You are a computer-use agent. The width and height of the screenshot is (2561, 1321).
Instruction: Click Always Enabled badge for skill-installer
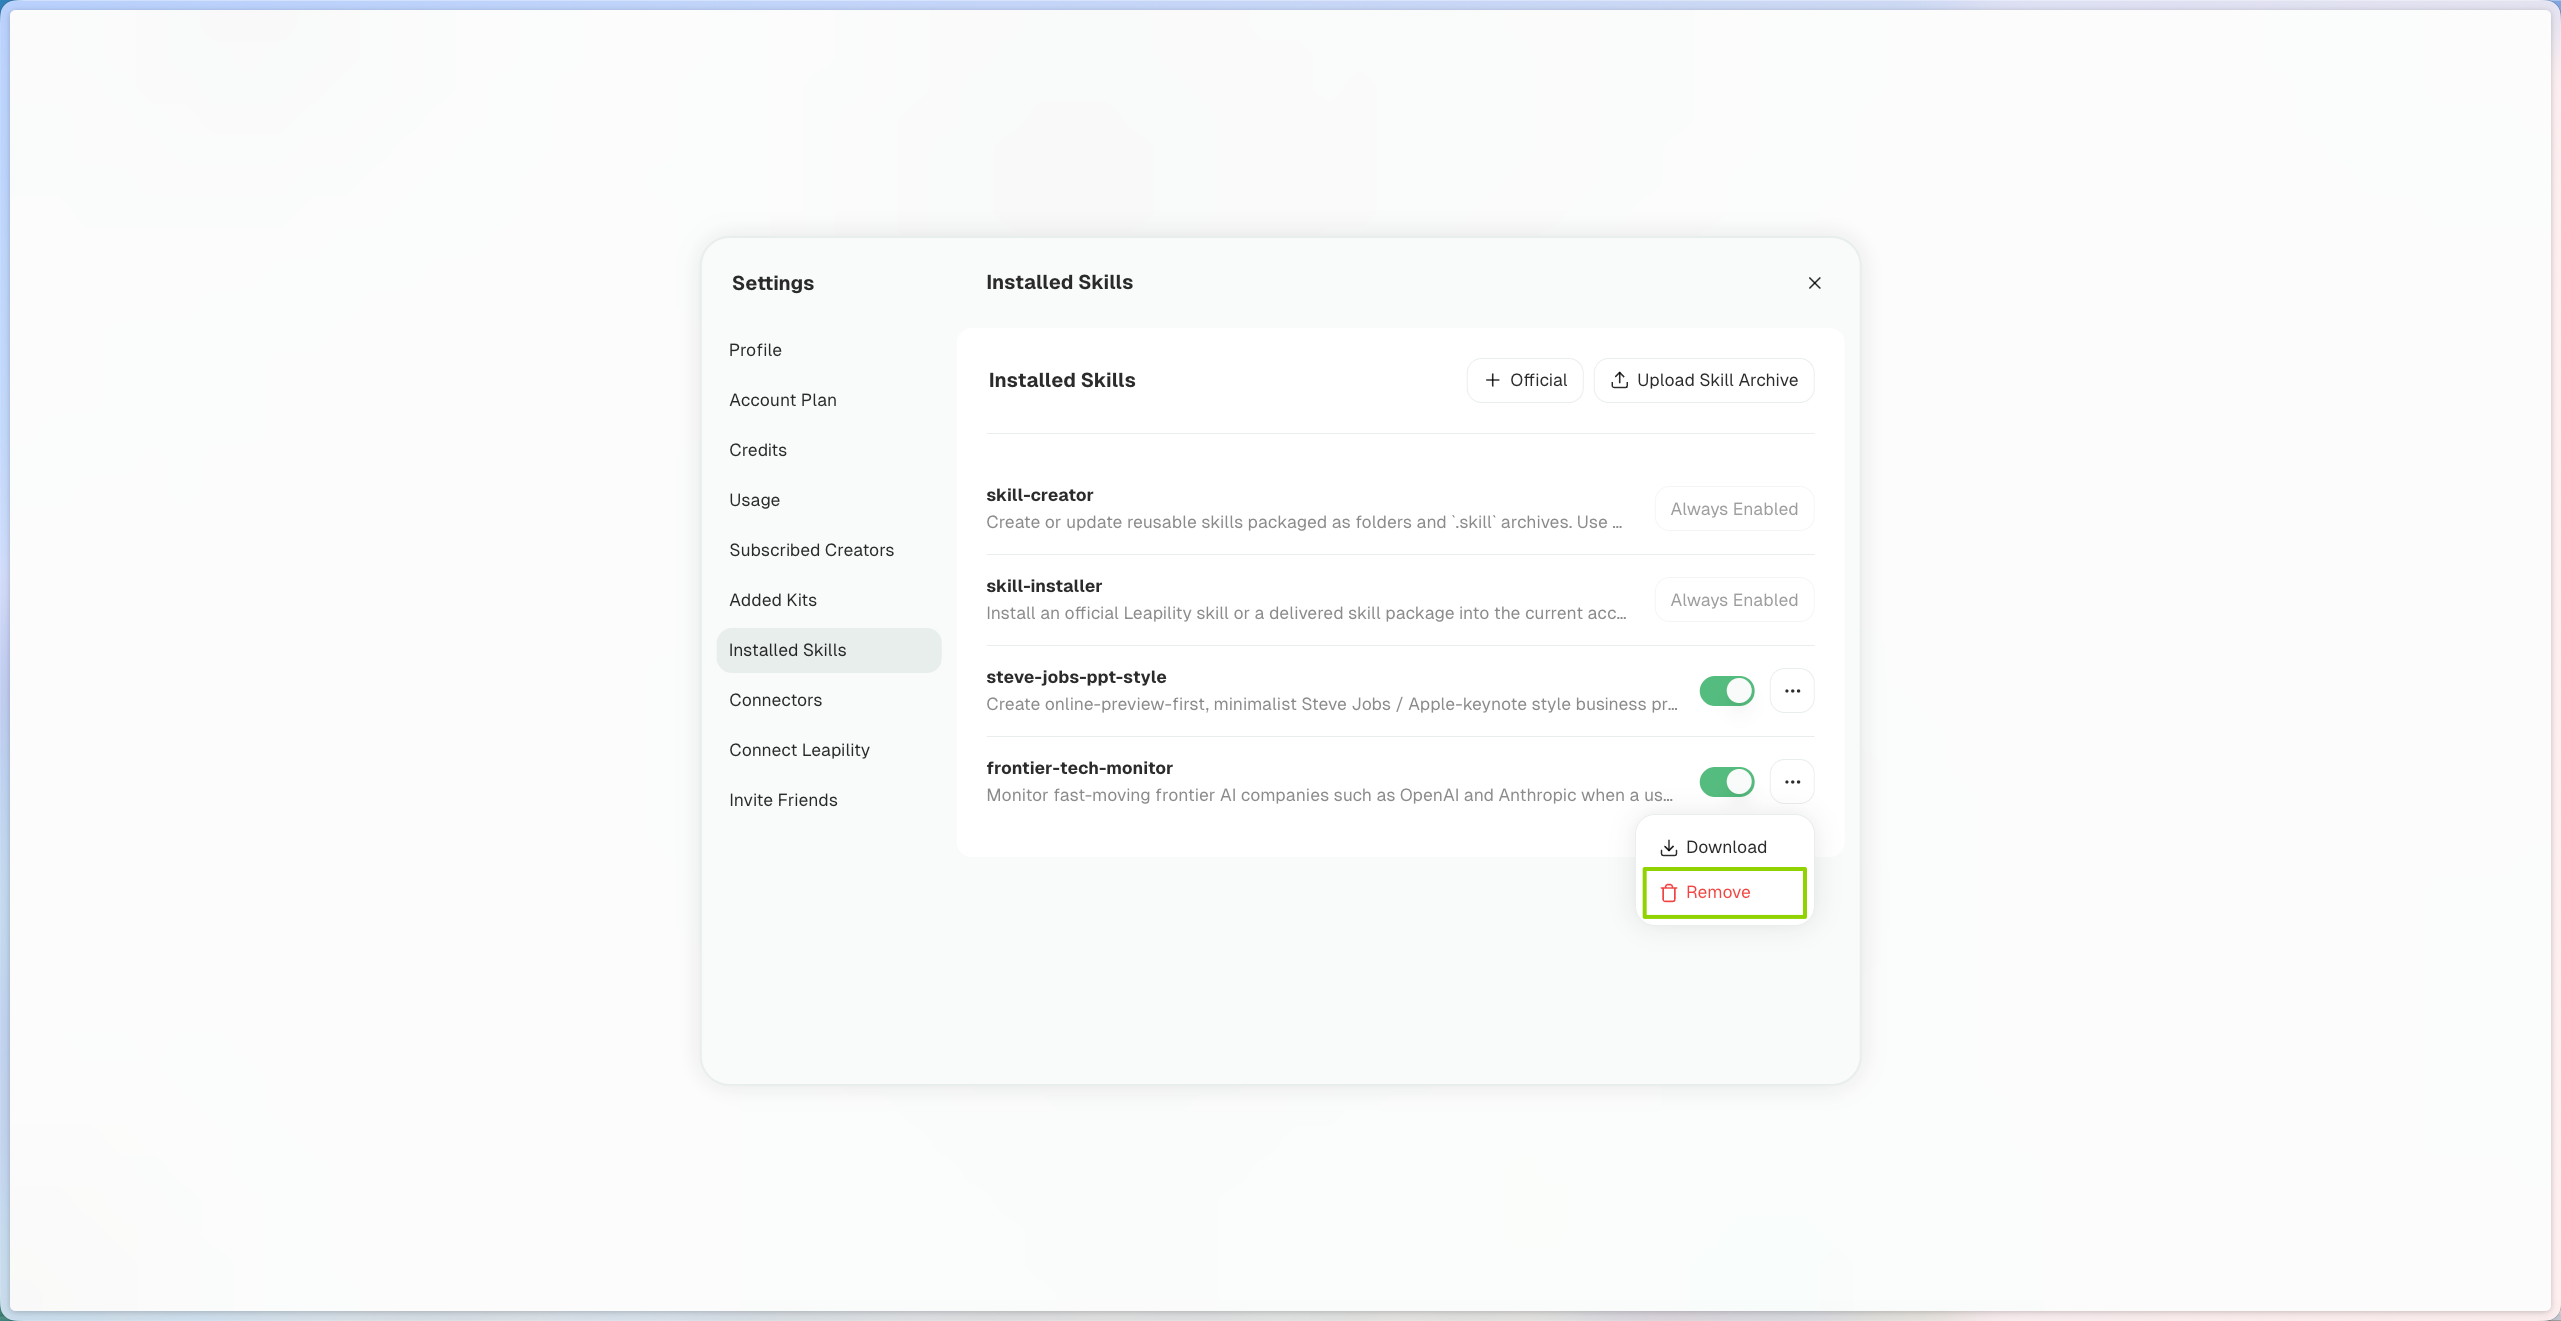(x=1734, y=600)
